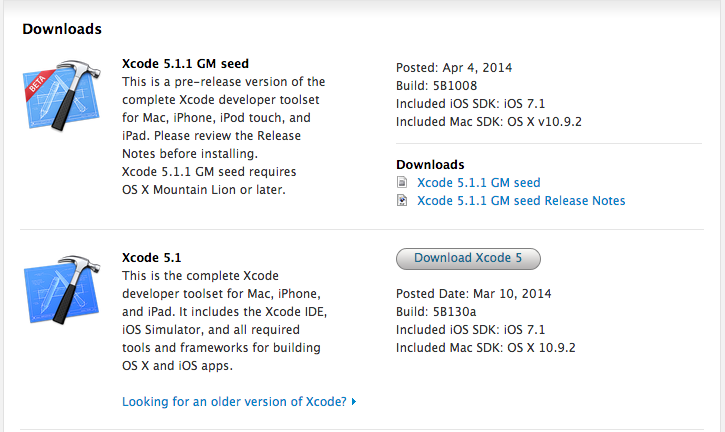Click the document icon beside Release Notes link
Viewport: 725px width, 432px height.
coord(402,201)
